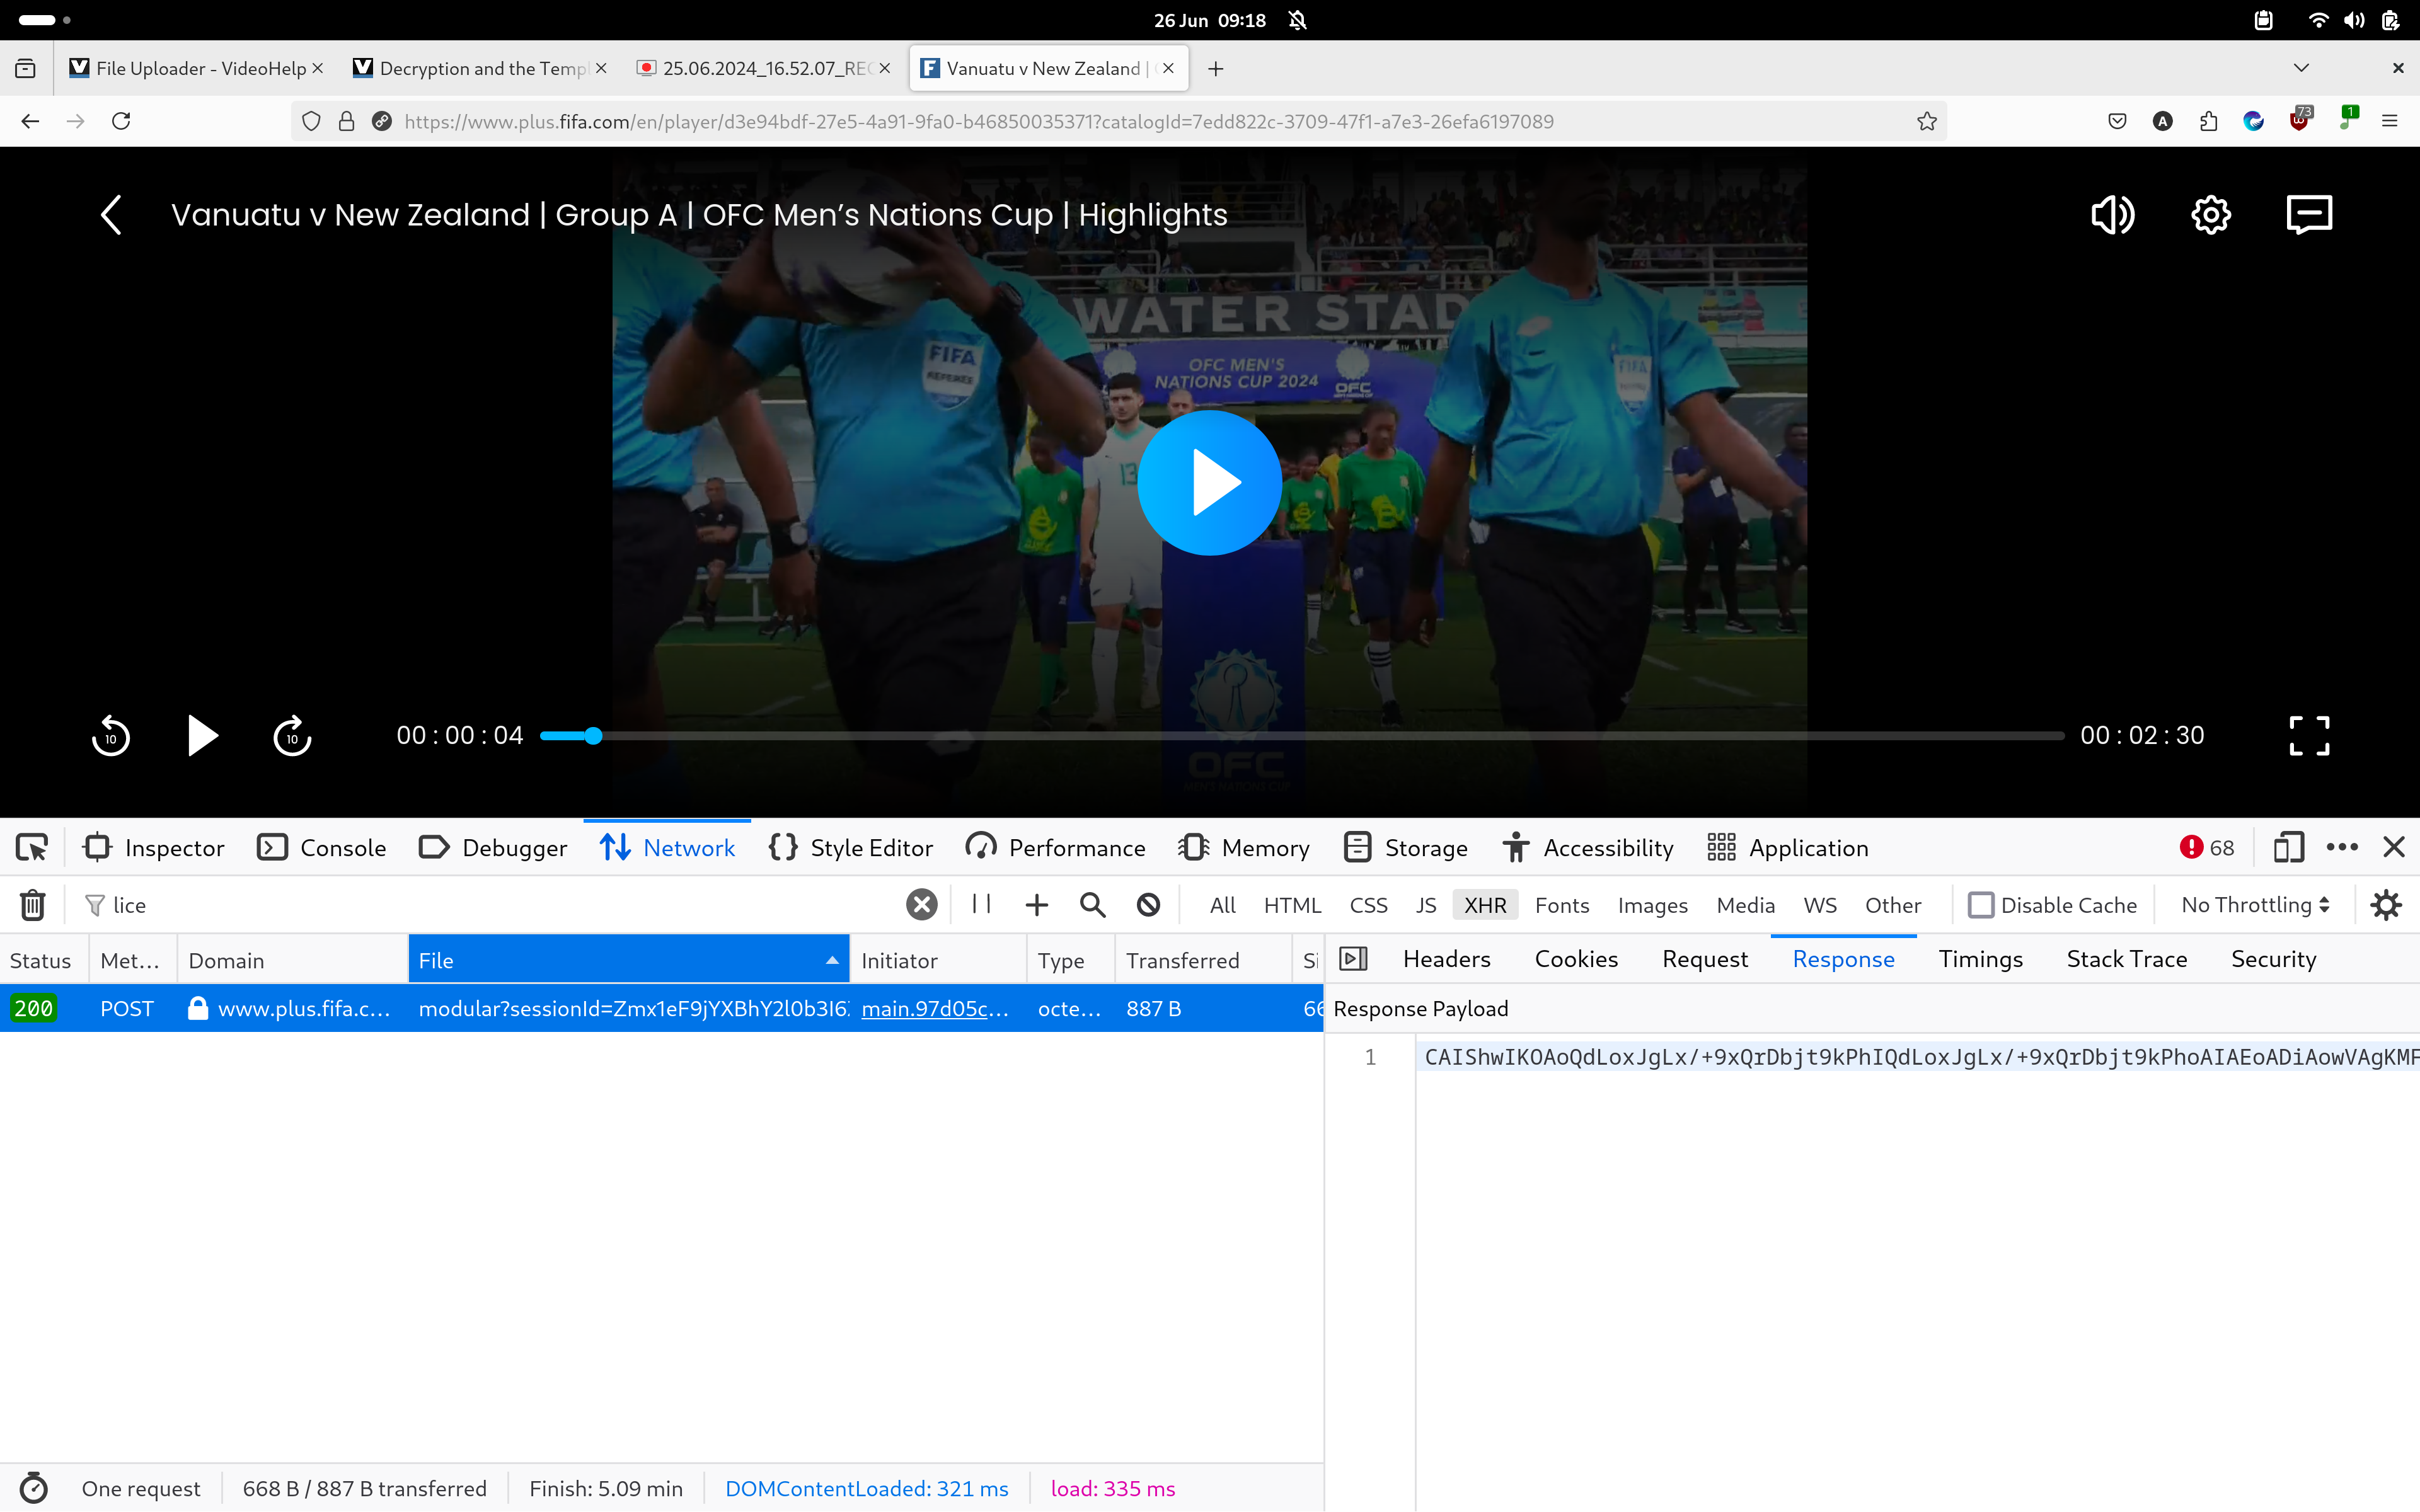Viewport: 2420px width, 1512px height.
Task: Toggle the WS request filter
Action: point(1819,905)
